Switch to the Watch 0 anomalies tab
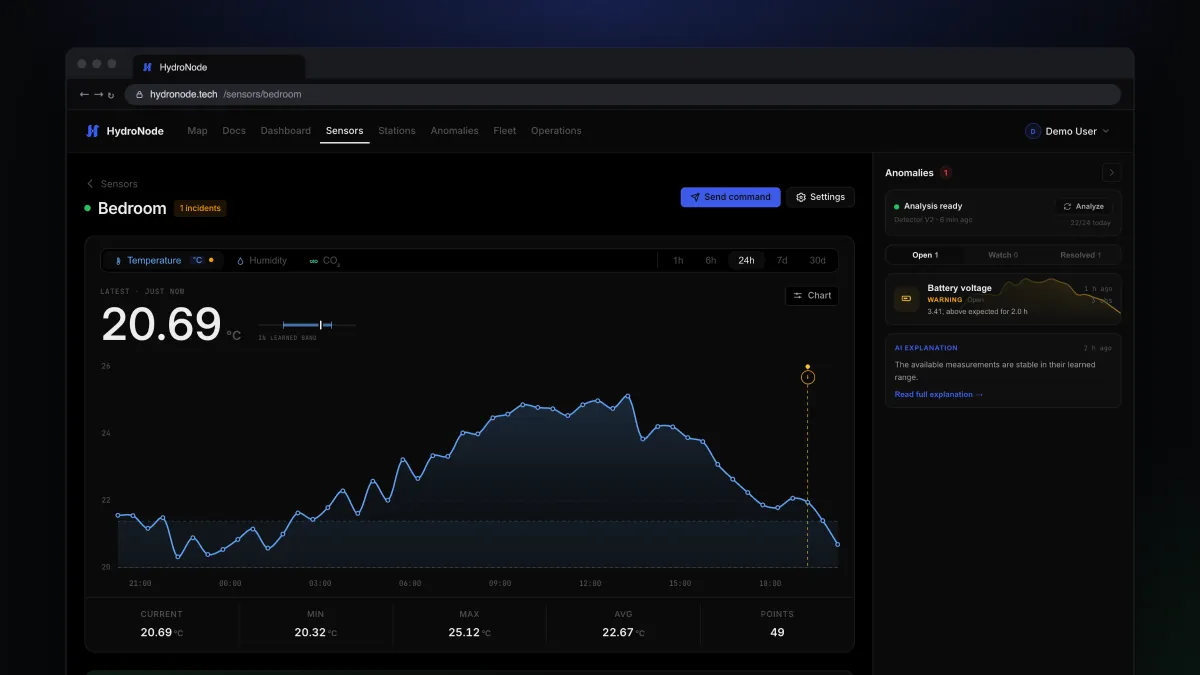This screenshot has height=675, width=1200. click(1003, 255)
